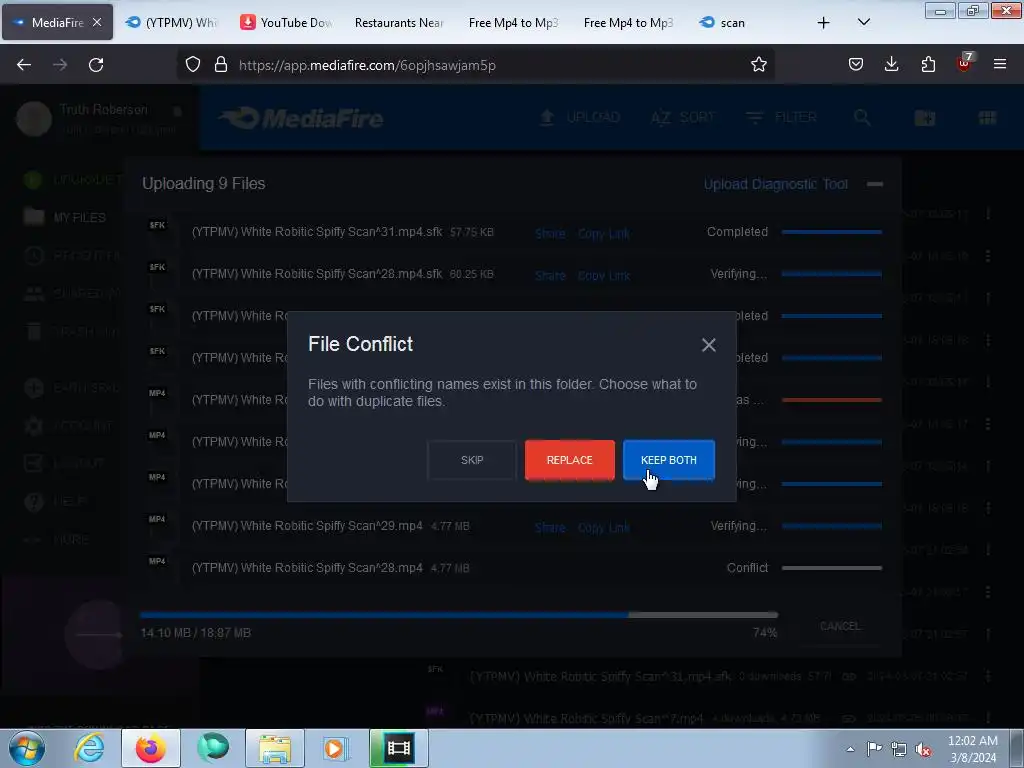Click the MY FILES sidebar item
This screenshot has height=768, width=1024.
coord(65,217)
